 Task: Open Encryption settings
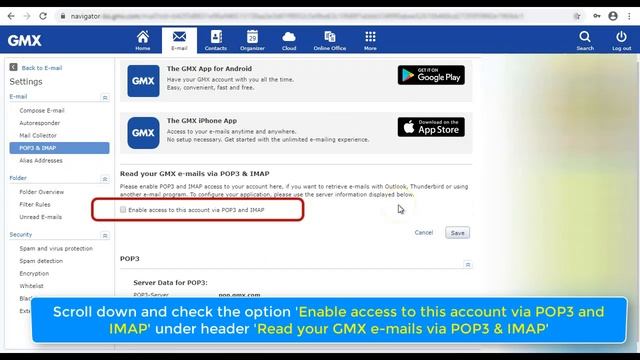tap(34, 273)
